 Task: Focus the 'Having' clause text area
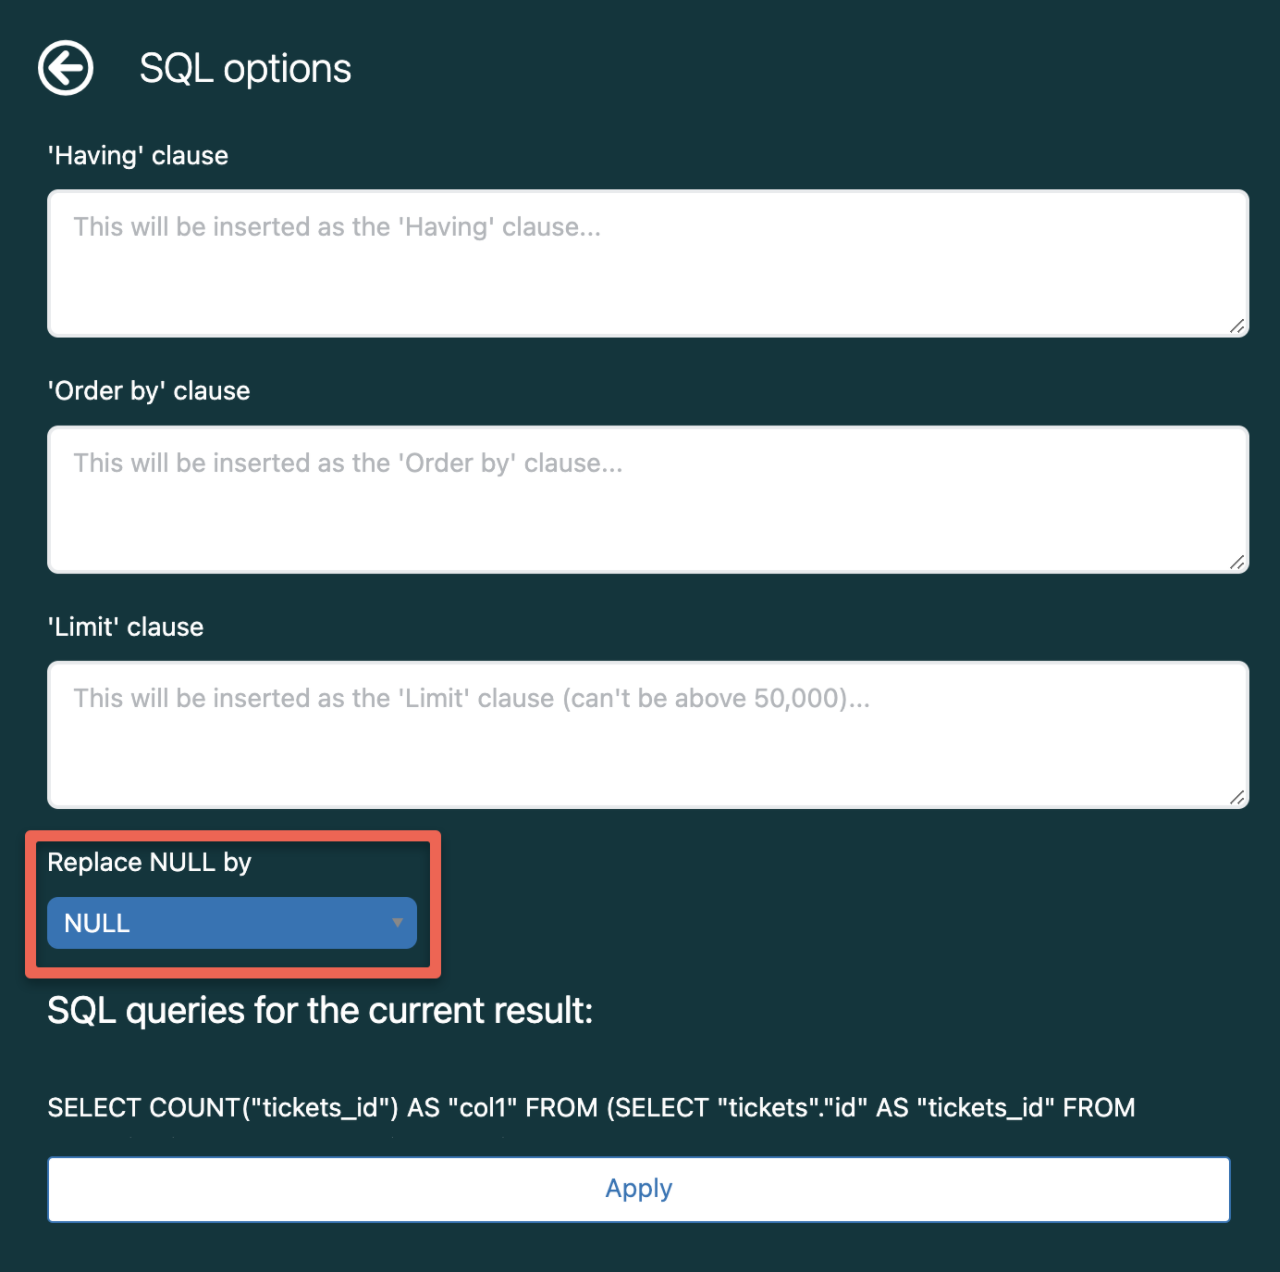coord(648,280)
